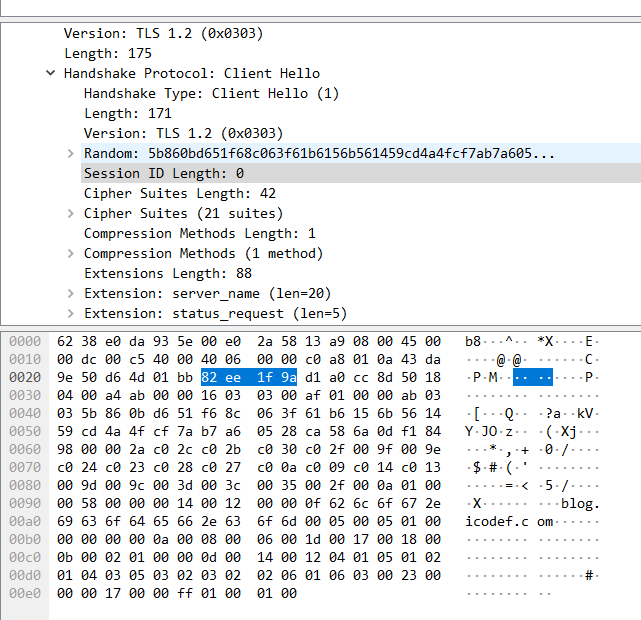This screenshot has width=641, height=620.
Task: Expand the status_request extension arrow
Action: [70, 313]
